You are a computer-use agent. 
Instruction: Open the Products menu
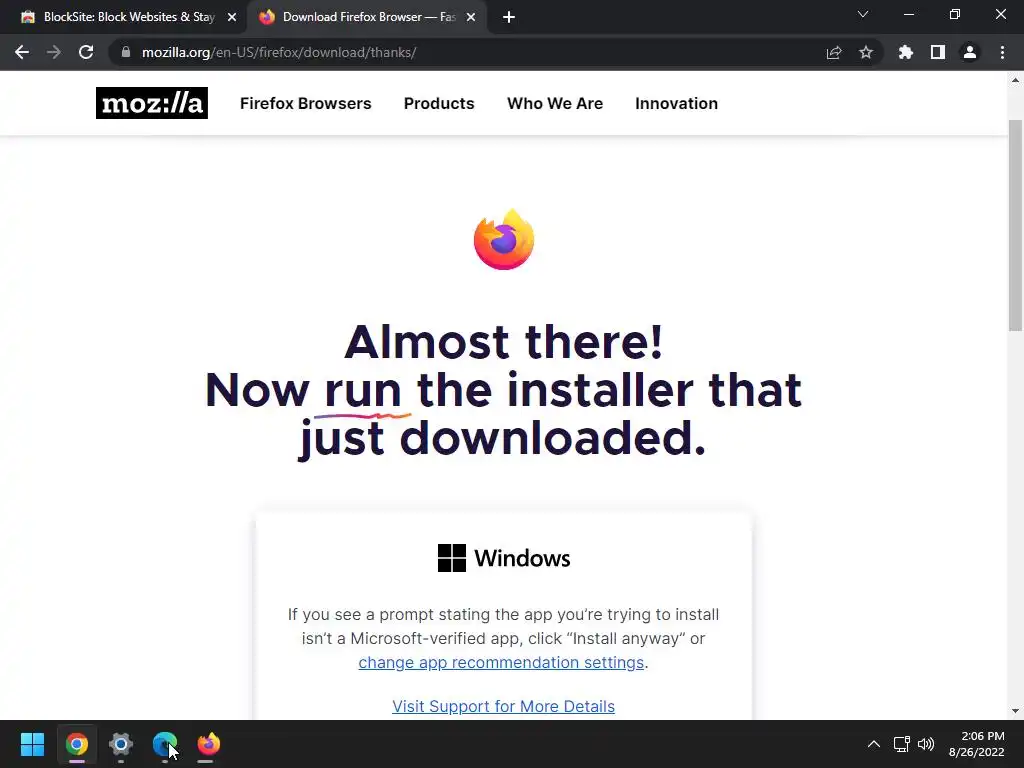point(439,103)
